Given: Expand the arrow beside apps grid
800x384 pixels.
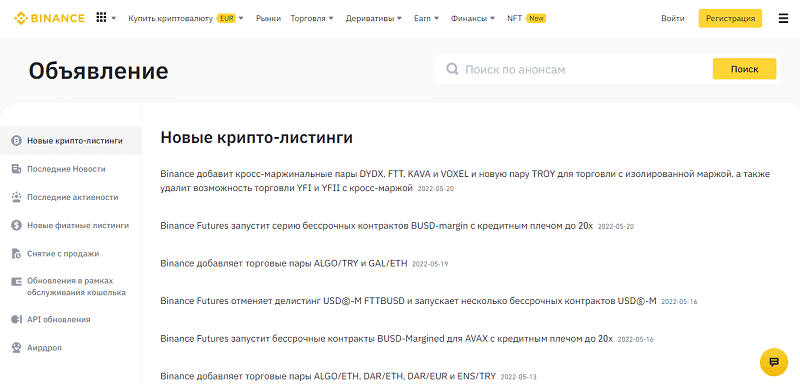Looking at the screenshot, I should 114,18.
